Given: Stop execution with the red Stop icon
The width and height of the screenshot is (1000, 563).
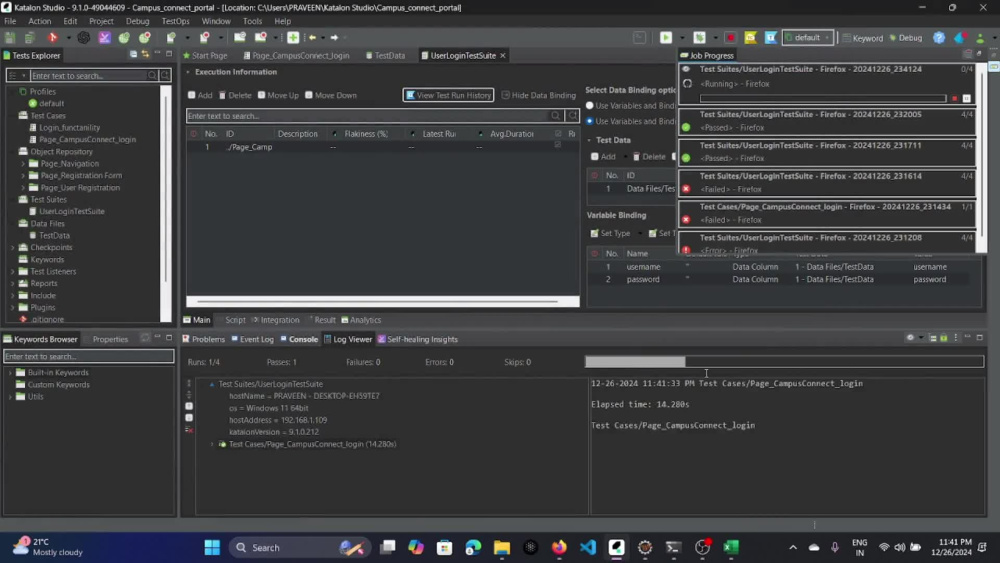Looking at the screenshot, I should pos(731,38).
